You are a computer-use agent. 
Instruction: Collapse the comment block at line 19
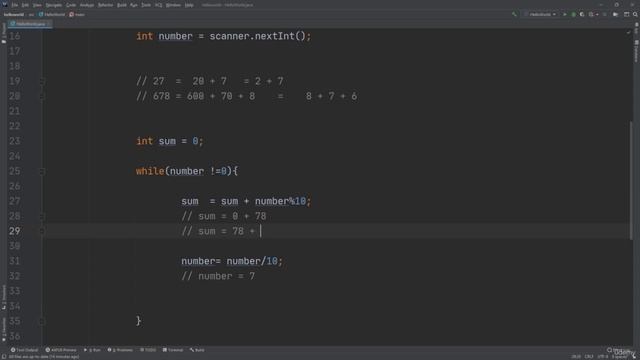tap(42, 81)
